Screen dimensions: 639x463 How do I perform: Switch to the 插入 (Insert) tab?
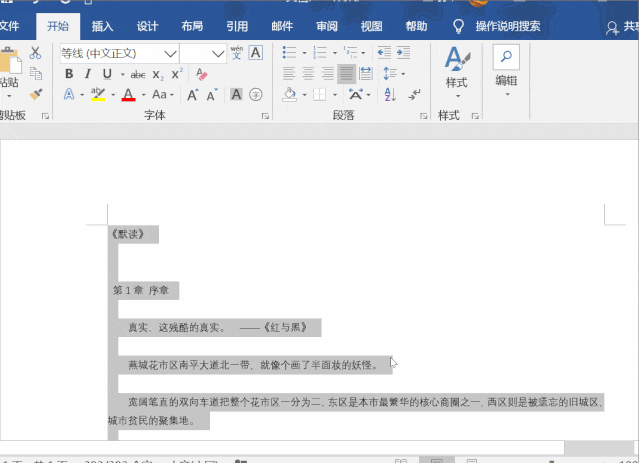[x=102, y=26]
